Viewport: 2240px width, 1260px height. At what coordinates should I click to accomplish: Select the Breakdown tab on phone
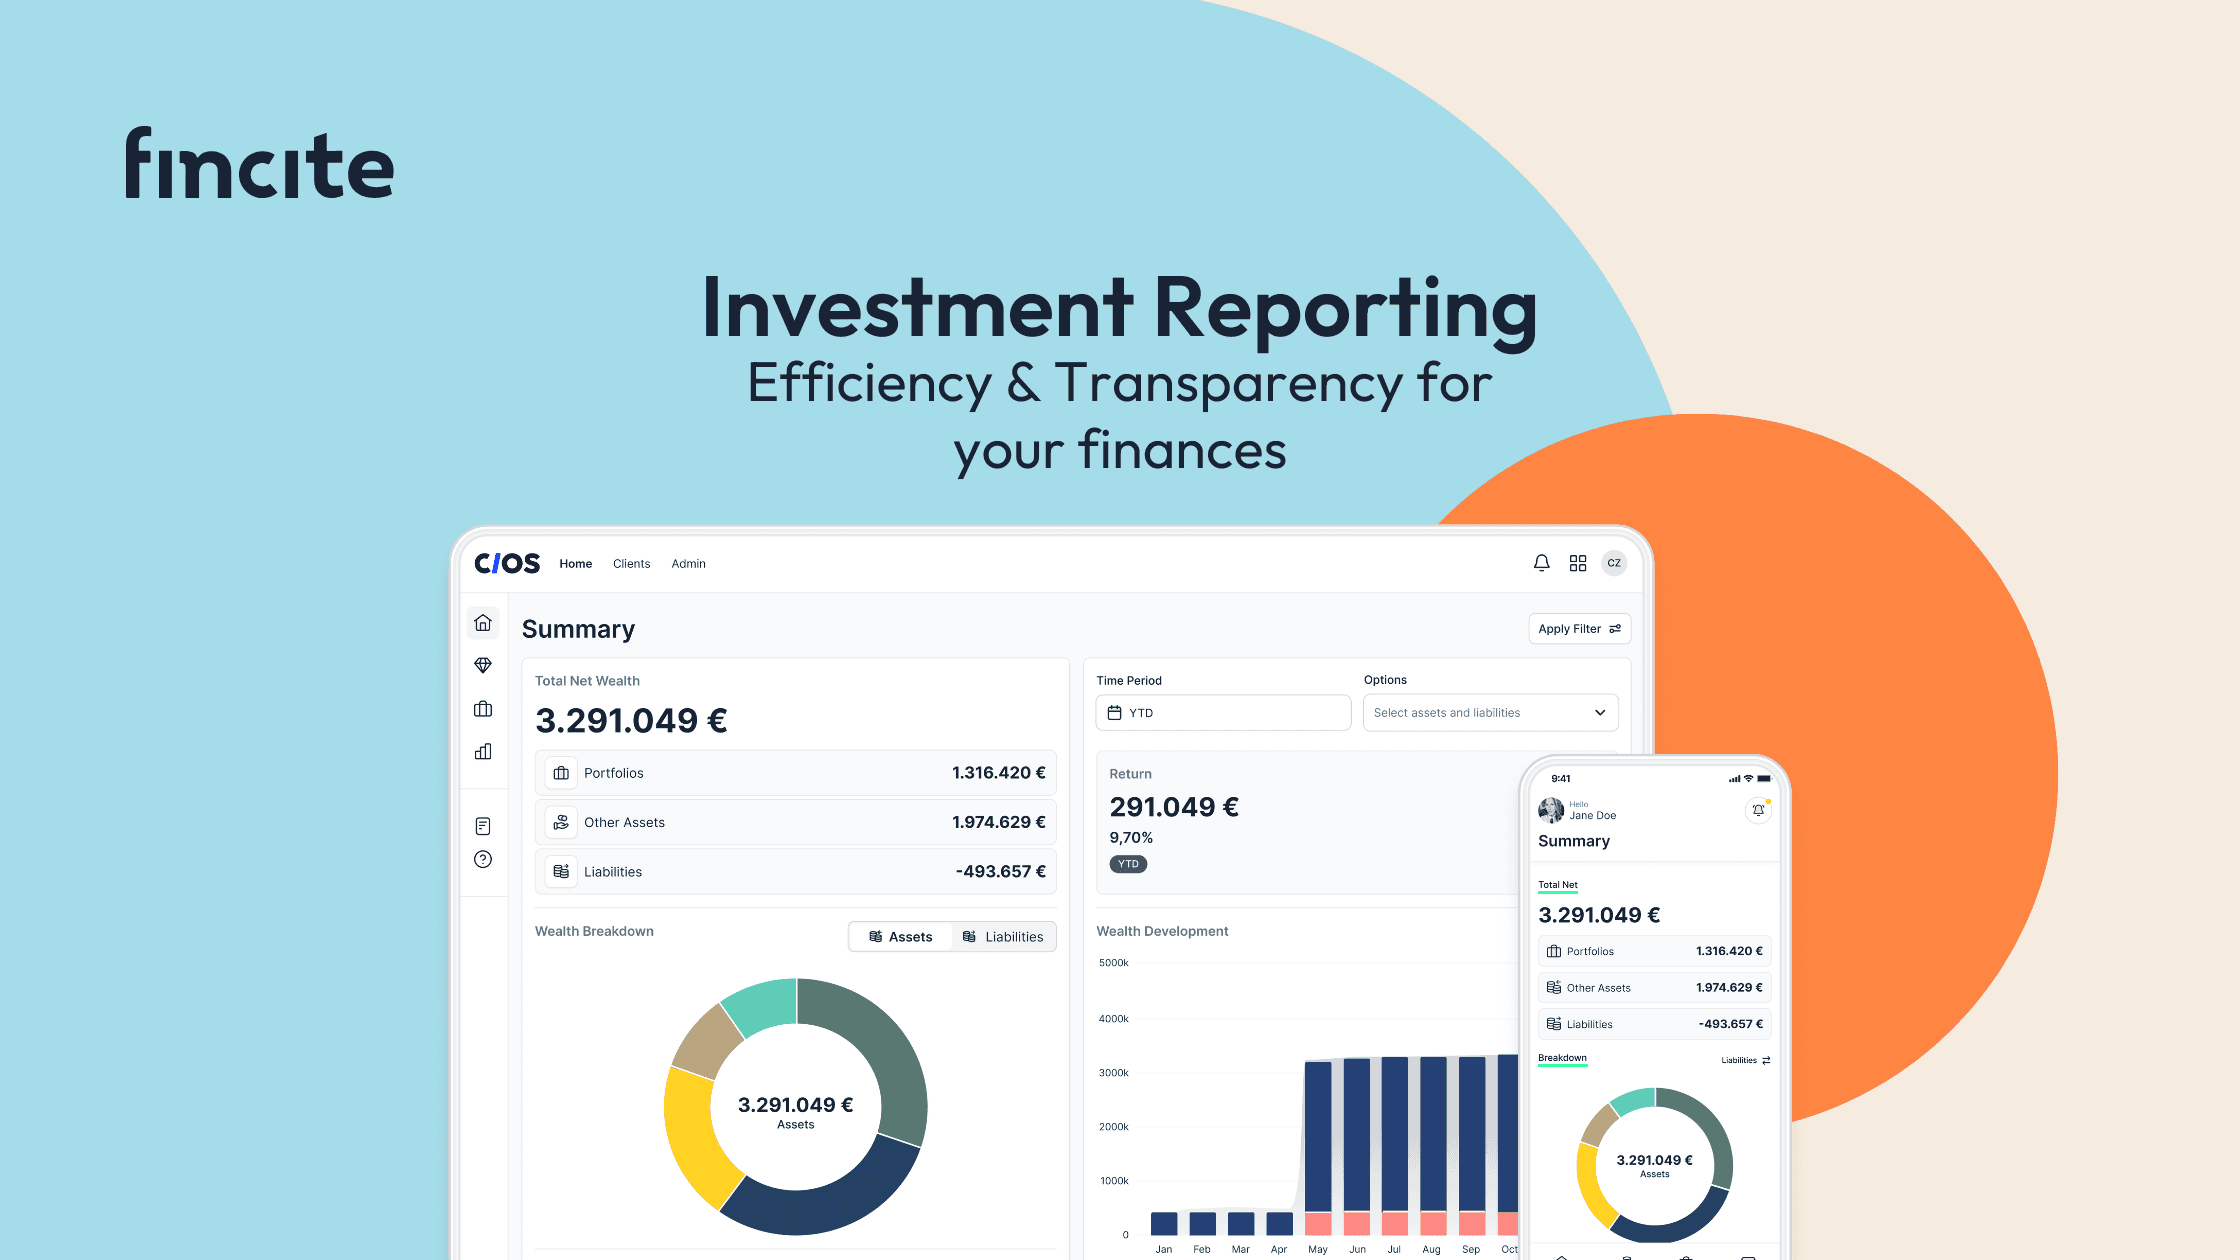pyautogui.click(x=1562, y=1059)
